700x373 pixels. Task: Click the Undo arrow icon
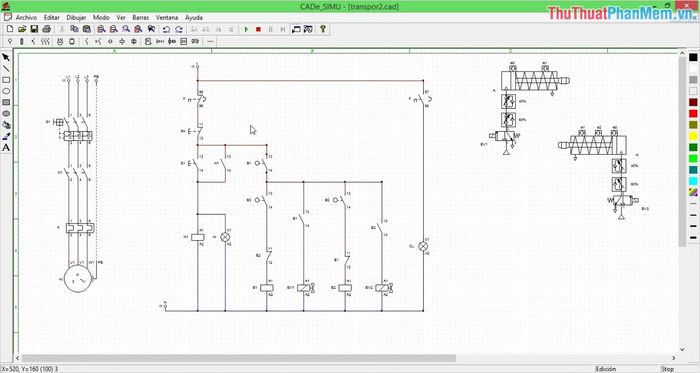[167, 29]
